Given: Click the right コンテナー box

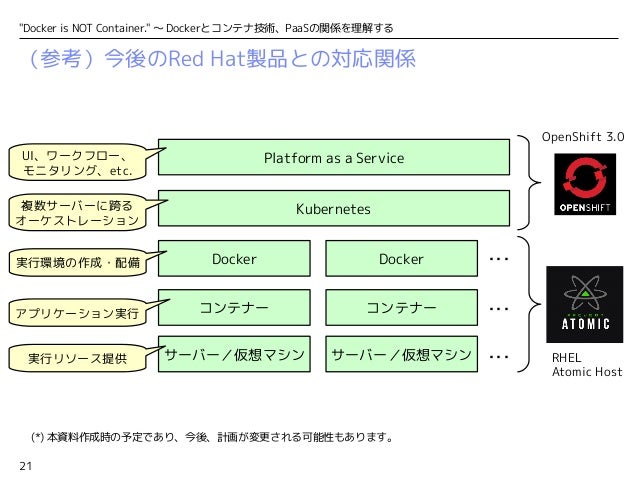Looking at the screenshot, I should coord(401,307).
